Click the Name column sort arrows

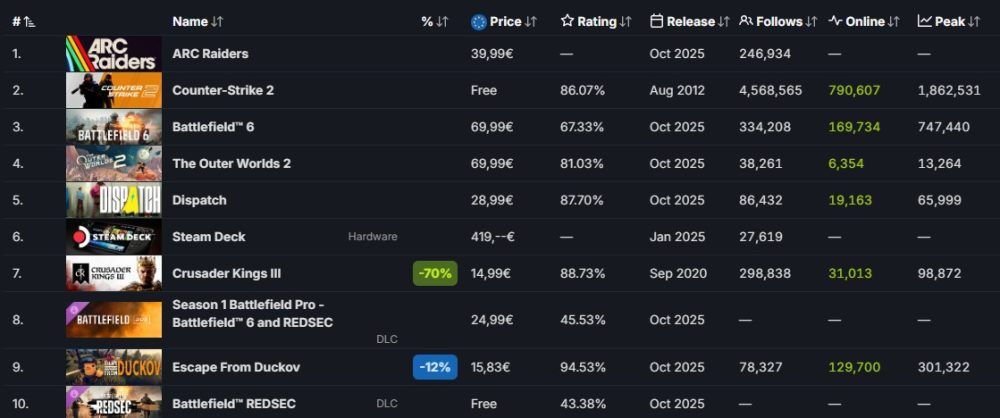click(217, 22)
